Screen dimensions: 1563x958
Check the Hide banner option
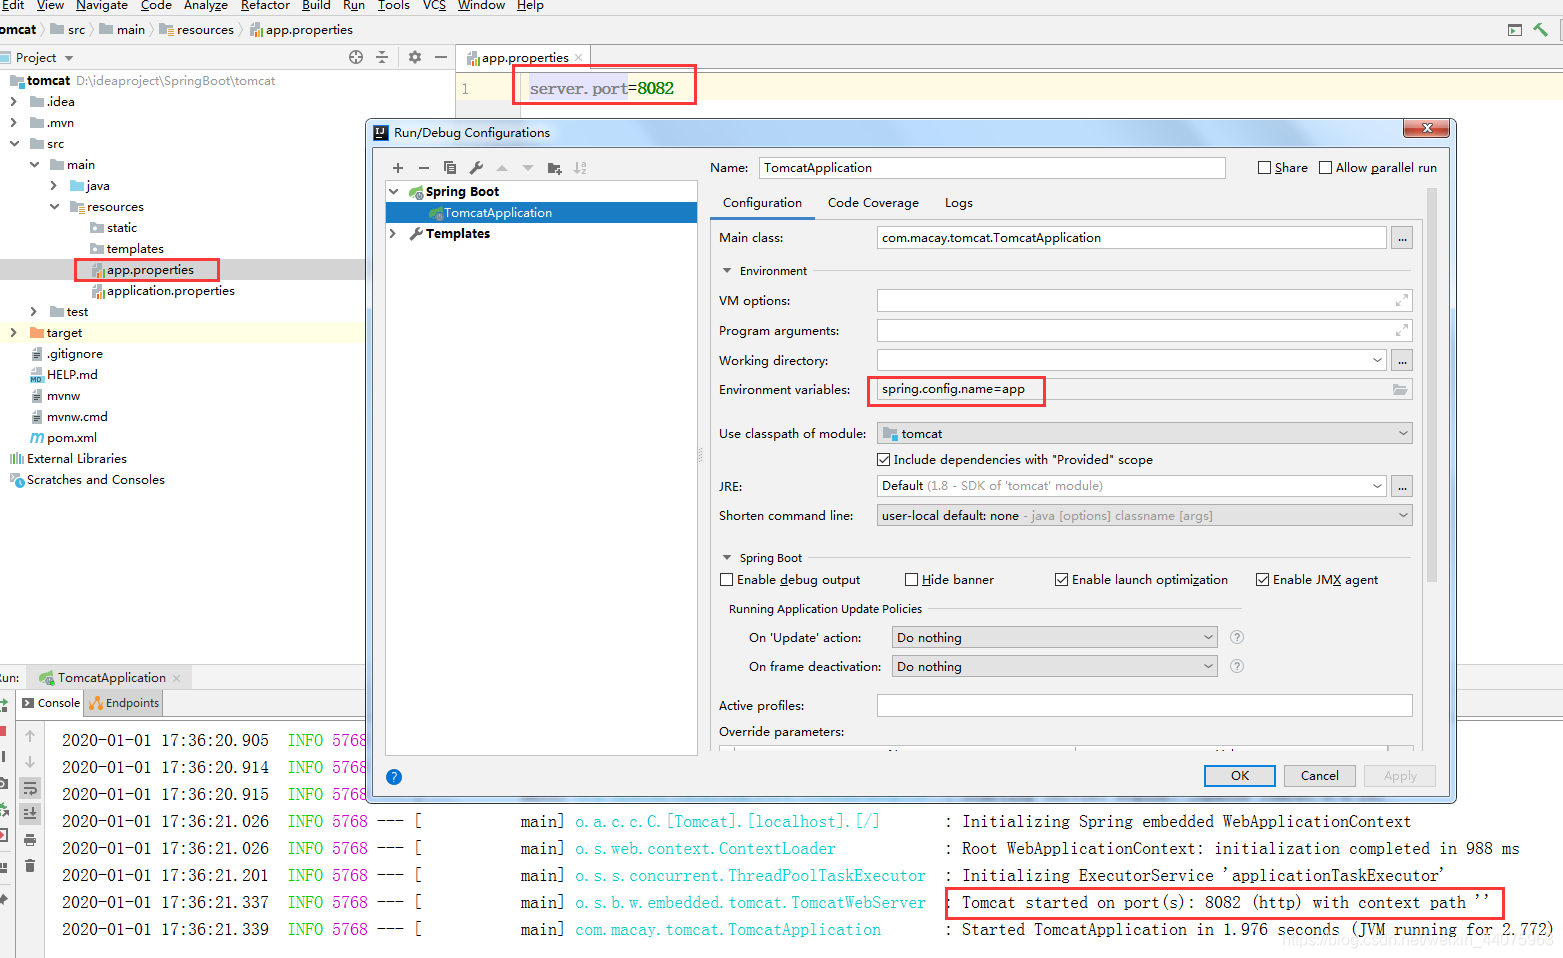pyautogui.click(x=911, y=580)
